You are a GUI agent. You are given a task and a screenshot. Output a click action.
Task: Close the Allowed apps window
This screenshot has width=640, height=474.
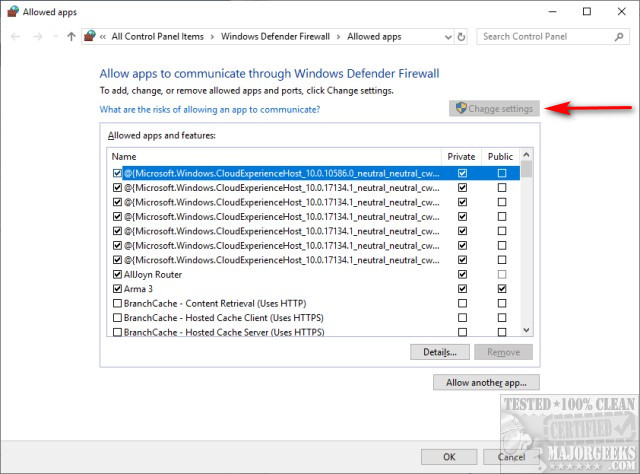[x=622, y=12]
